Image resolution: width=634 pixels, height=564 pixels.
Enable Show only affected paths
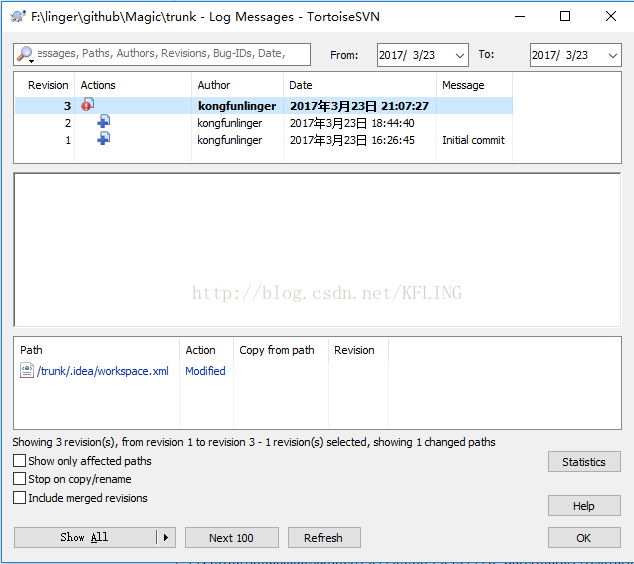pyautogui.click(x=19, y=460)
